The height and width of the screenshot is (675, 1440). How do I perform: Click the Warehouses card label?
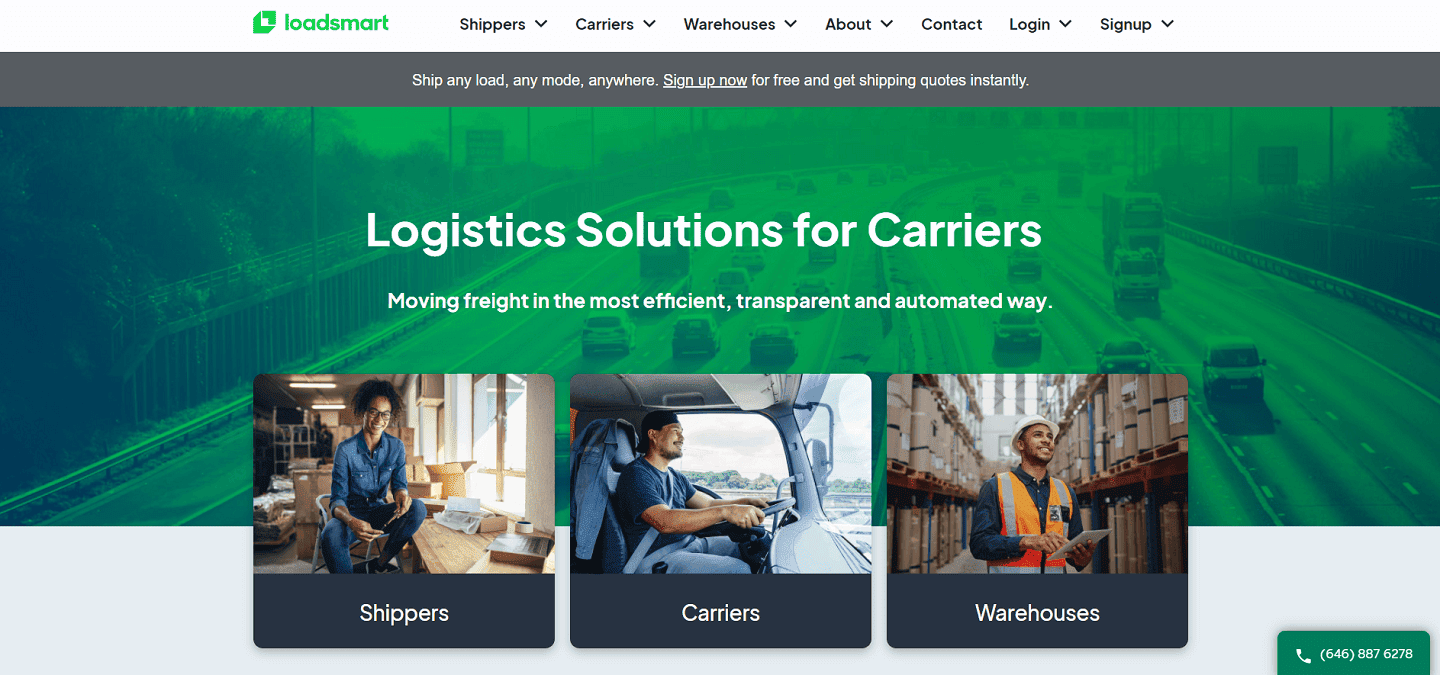point(1037,612)
